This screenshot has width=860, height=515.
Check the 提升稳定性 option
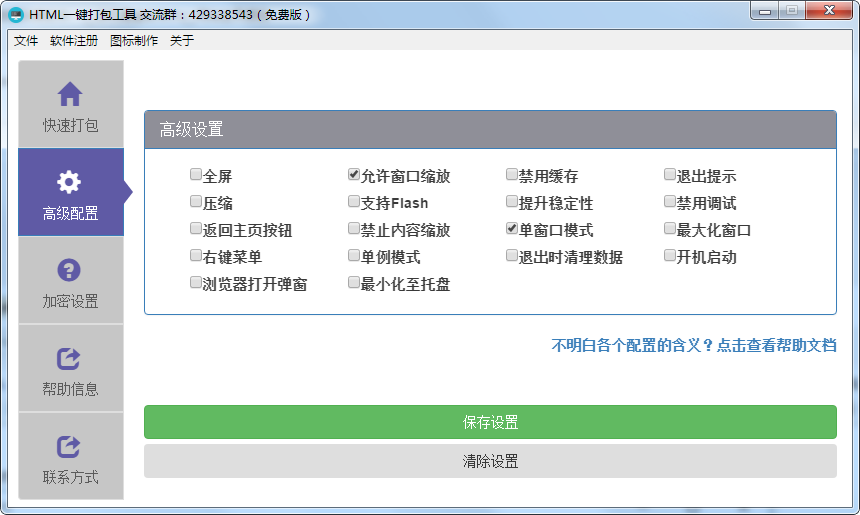click(x=512, y=201)
